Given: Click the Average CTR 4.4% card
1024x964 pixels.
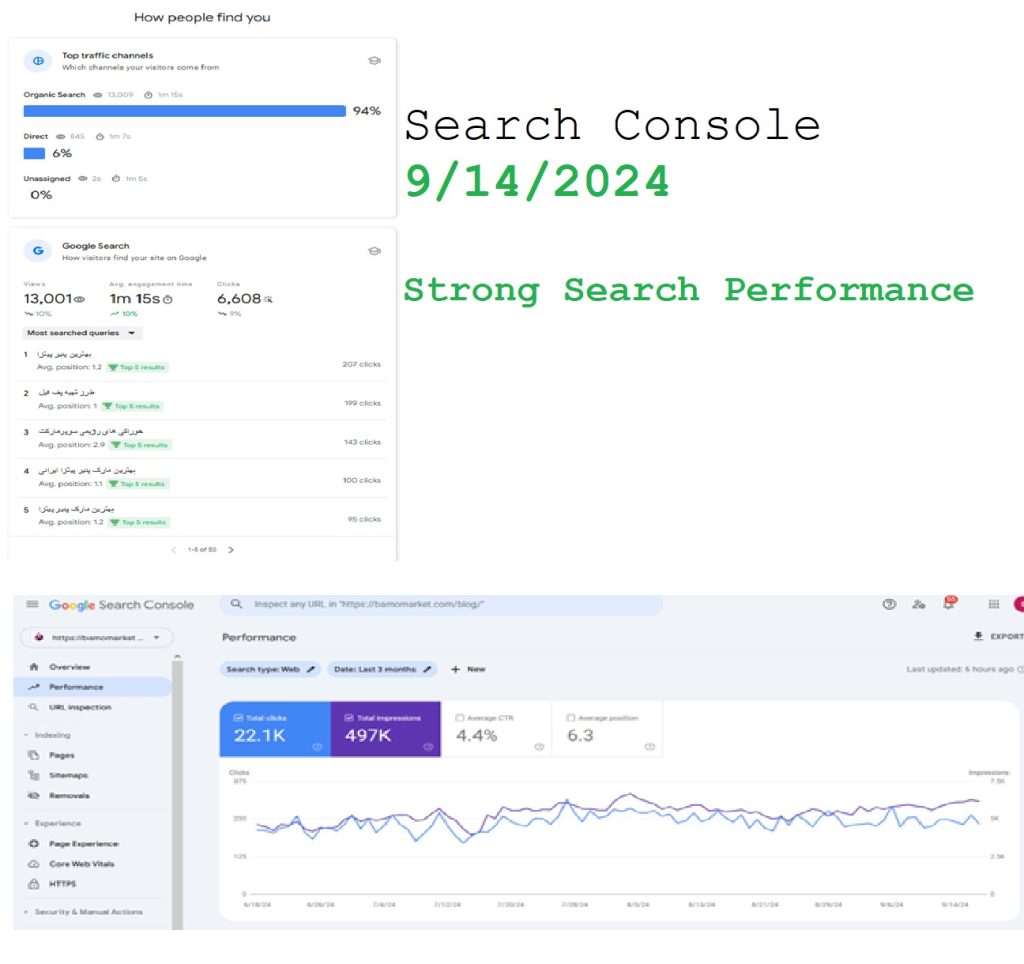Looking at the screenshot, I should [x=496, y=729].
